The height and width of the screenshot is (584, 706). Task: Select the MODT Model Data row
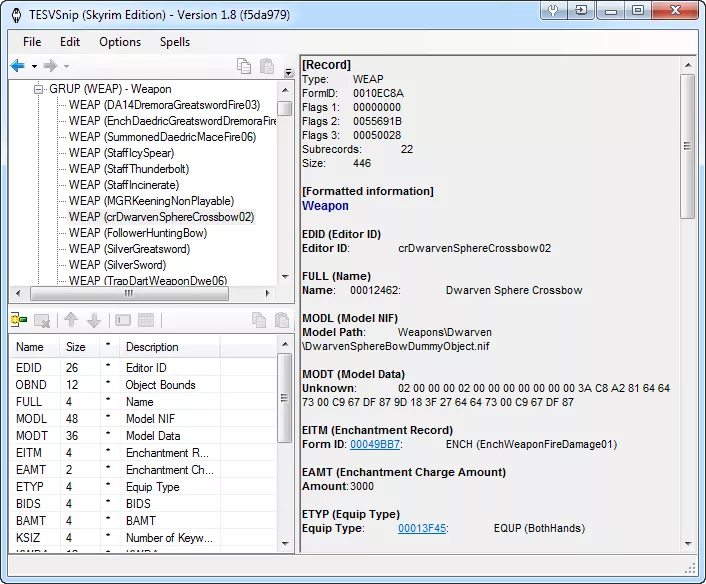143,436
